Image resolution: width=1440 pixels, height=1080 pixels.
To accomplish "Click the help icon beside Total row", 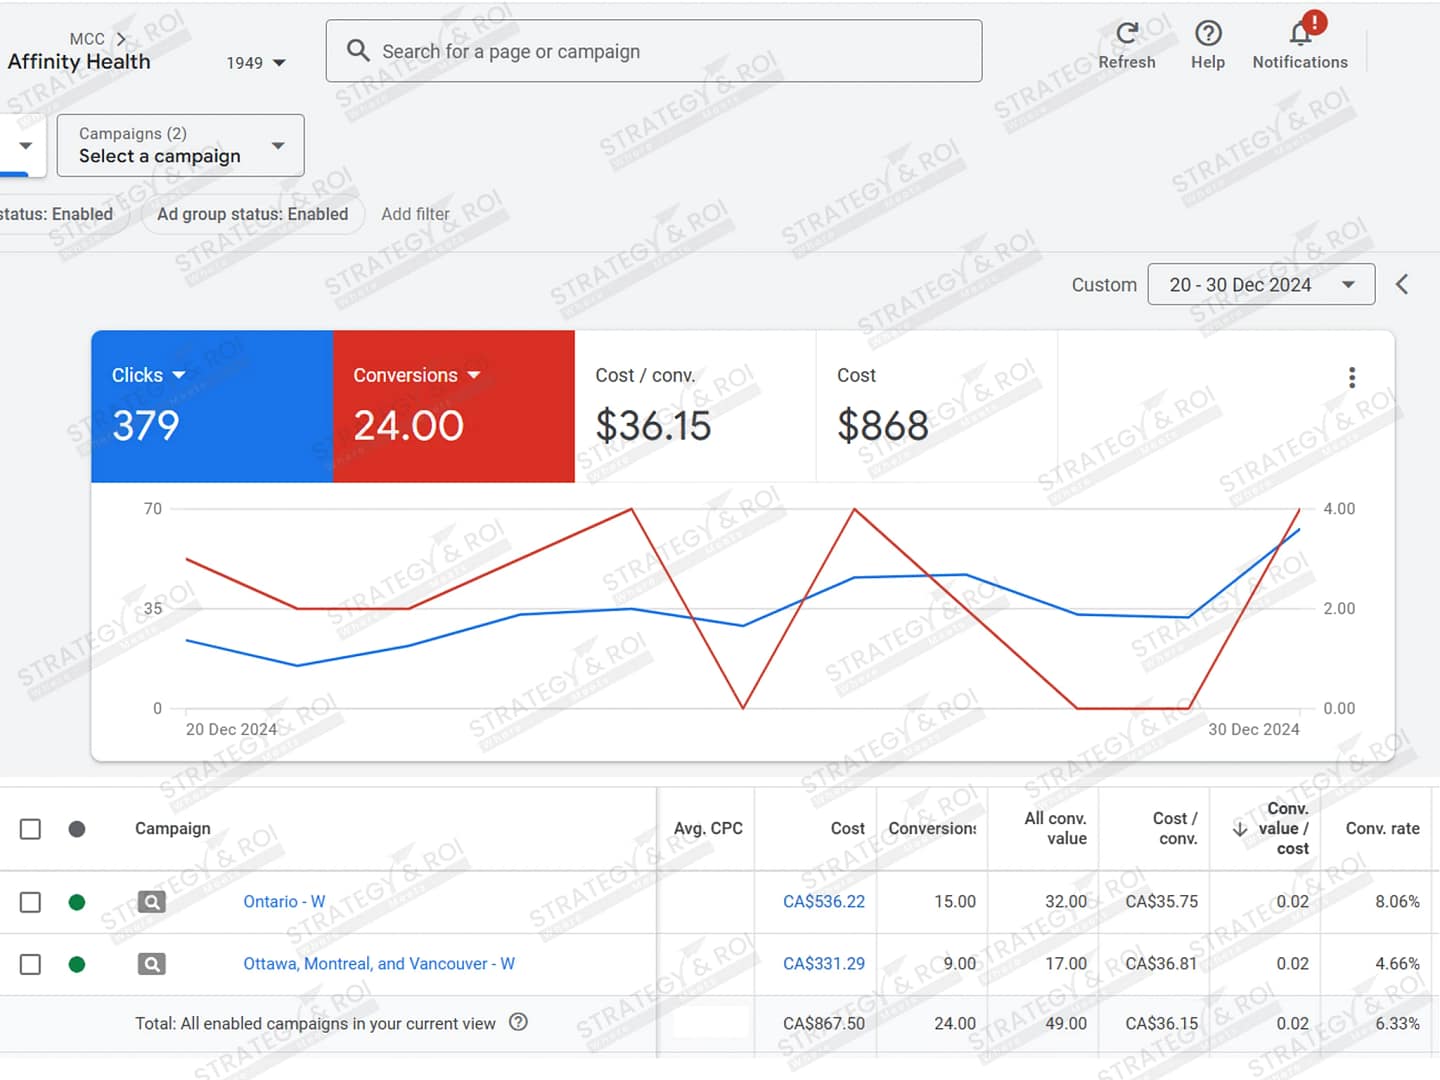I will click(518, 1022).
